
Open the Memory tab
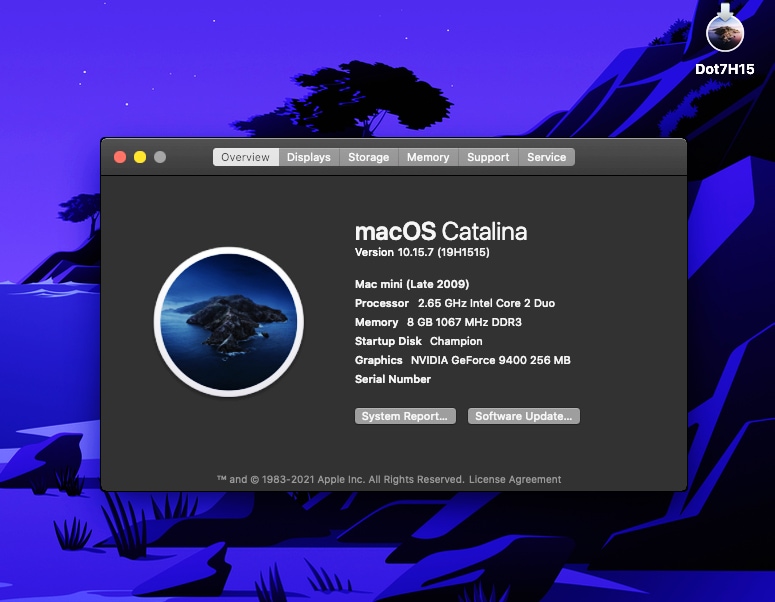coord(428,157)
